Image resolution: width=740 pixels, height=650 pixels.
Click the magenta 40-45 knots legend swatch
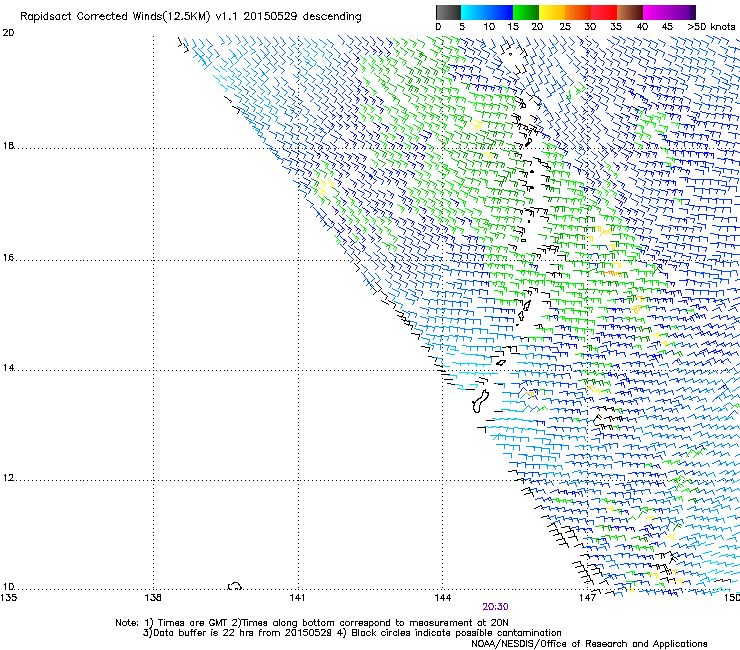(x=656, y=12)
